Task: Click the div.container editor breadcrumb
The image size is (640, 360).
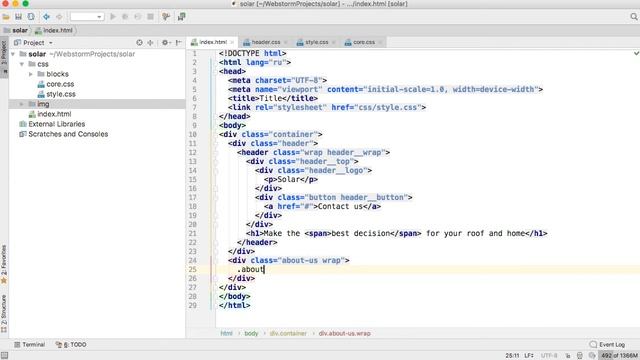Action: click(288, 333)
